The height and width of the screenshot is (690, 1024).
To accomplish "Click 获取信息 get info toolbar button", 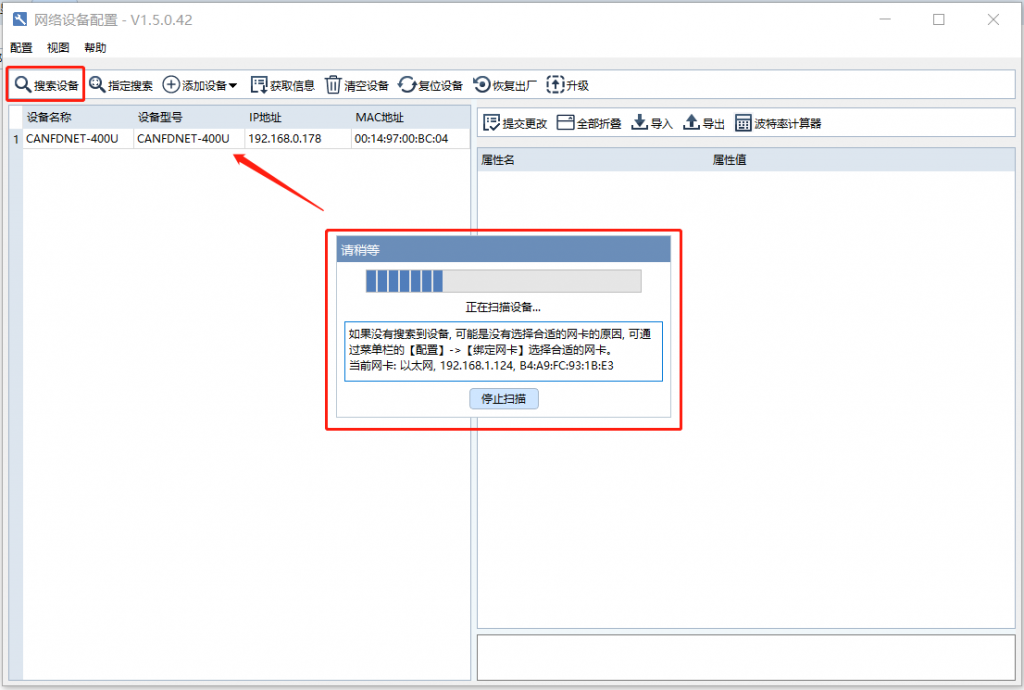I will click(282, 85).
